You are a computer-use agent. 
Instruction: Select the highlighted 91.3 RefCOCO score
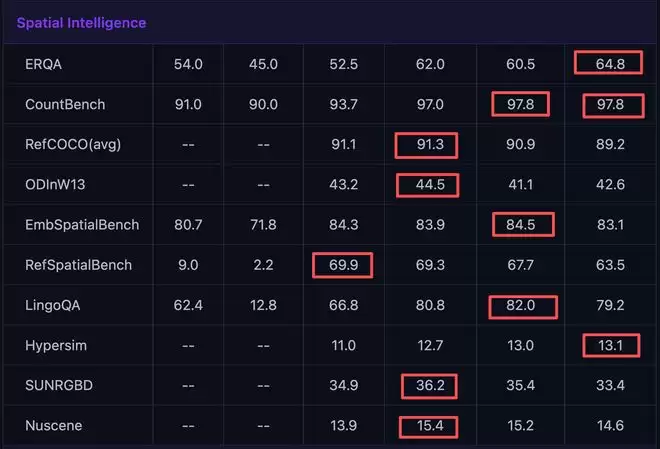pyautogui.click(x=426, y=144)
